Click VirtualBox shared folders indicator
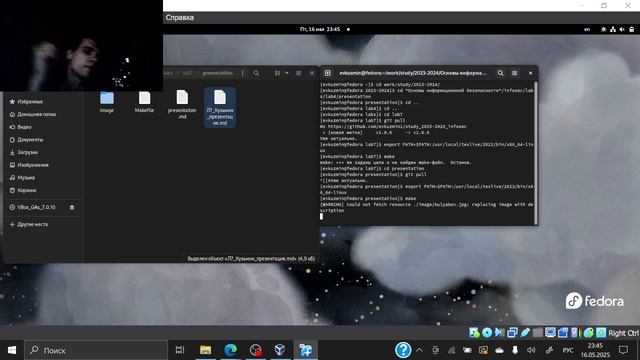Screen dimensions: 640x360 [538, 333]
